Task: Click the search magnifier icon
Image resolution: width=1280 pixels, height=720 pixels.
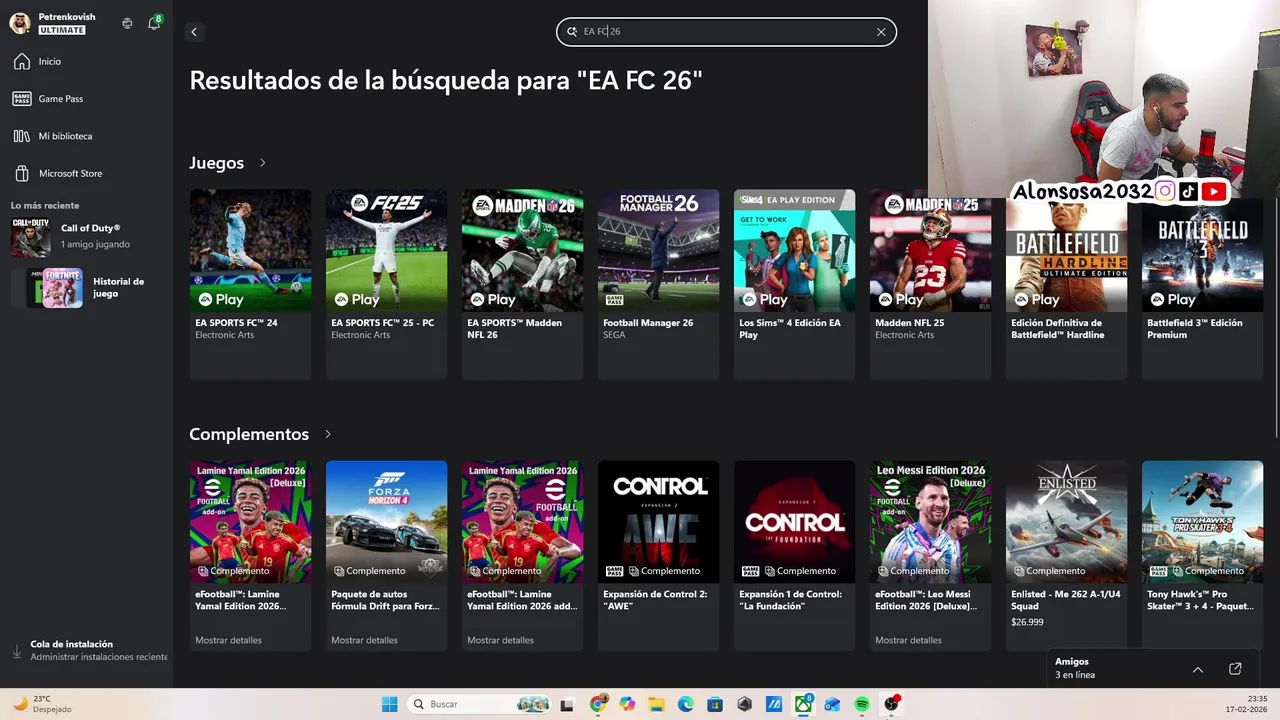Action: (x=572, y=32)
